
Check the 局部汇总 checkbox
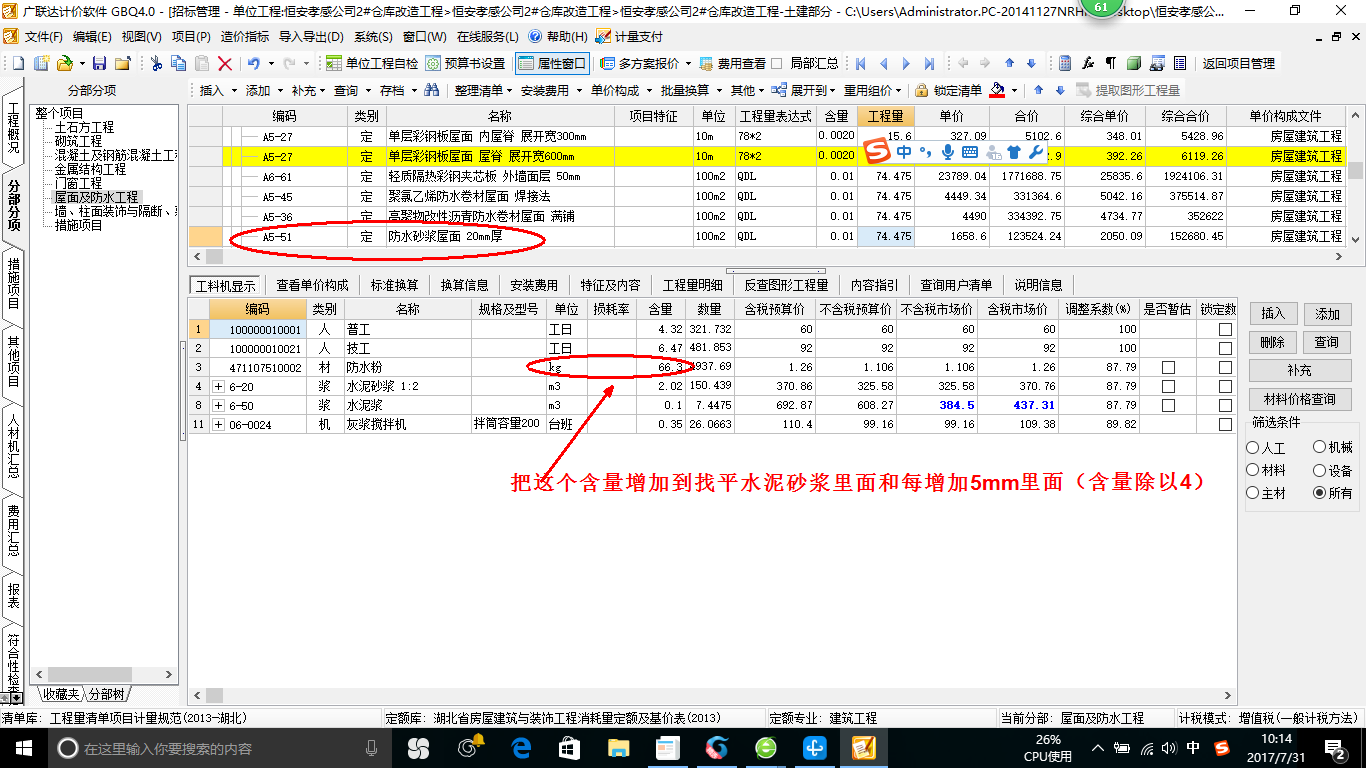[777, 63]
